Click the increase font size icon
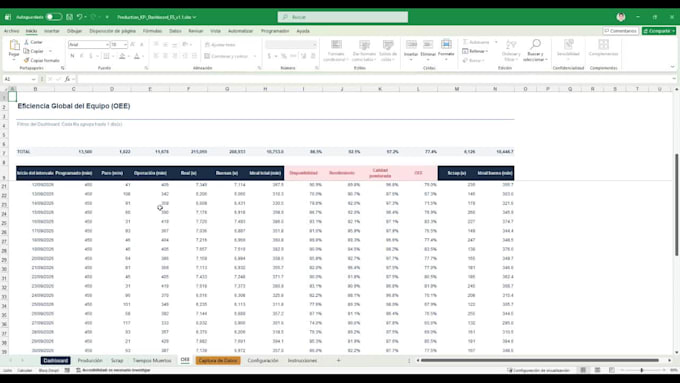 (x=133, y=45)
